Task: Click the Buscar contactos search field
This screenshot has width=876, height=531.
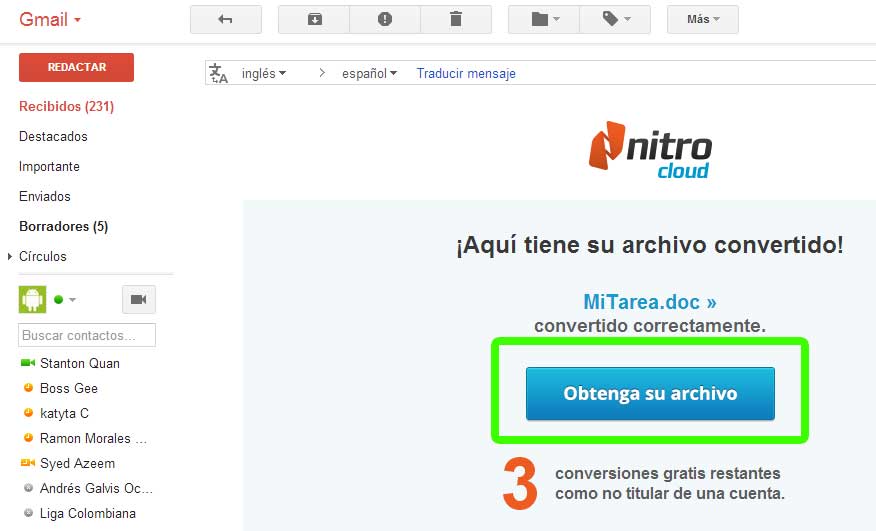Action: click(87, 335)
